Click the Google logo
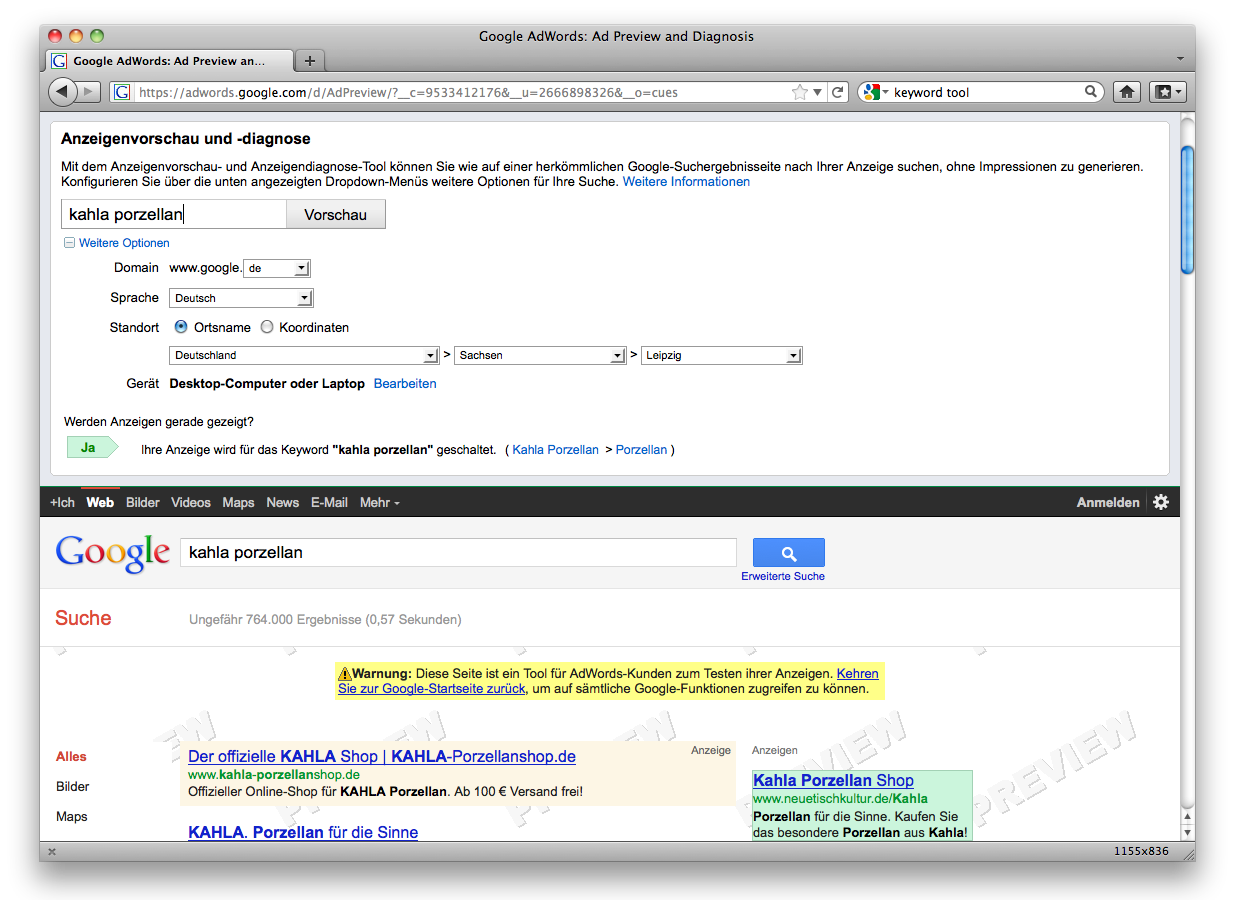The height and width of the screenshot is (900, 1235). pyautogui.click(x=113, y=554)
